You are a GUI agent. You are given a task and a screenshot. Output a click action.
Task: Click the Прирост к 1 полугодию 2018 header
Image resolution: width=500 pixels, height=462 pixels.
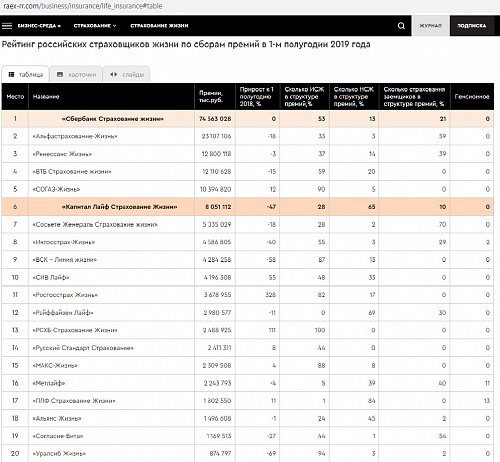click(x=257, y=97)
